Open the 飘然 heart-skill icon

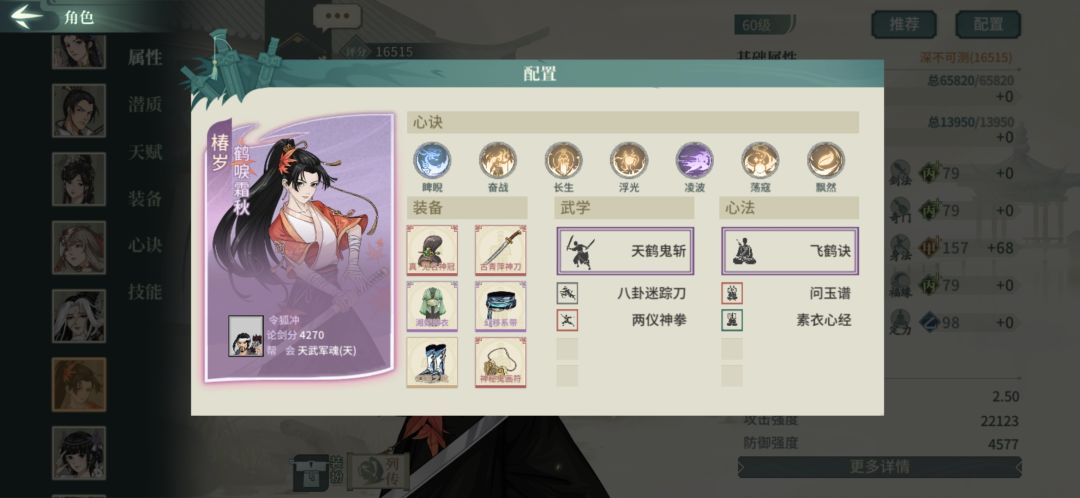825,160
